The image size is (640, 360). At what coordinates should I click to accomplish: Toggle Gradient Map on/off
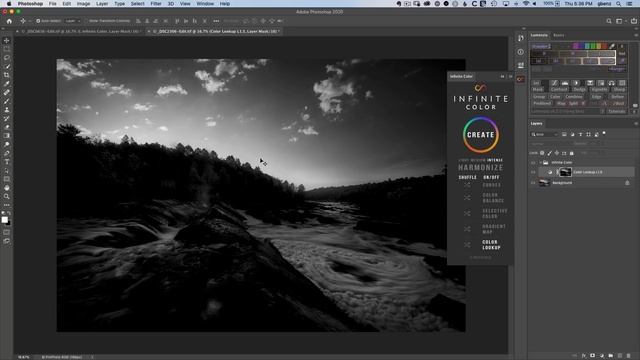click(x=494, y=229)
